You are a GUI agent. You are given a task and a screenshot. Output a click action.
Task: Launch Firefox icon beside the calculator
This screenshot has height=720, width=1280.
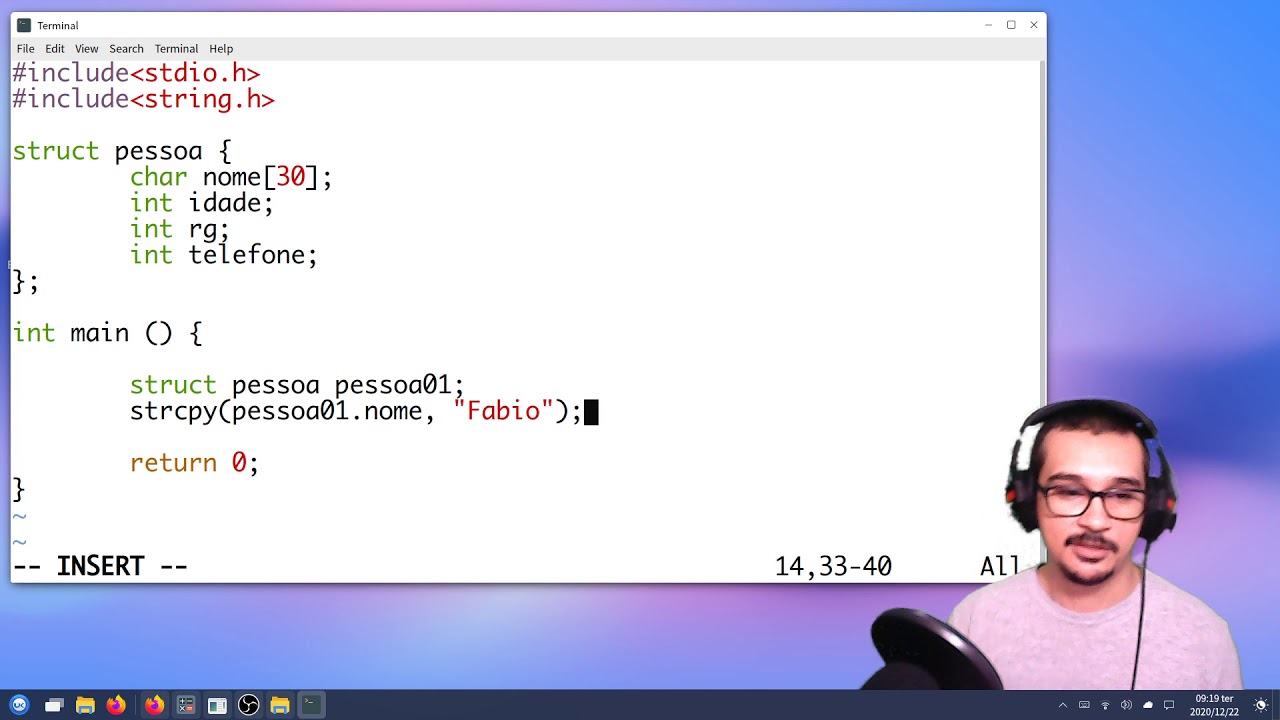coord(154,705)
